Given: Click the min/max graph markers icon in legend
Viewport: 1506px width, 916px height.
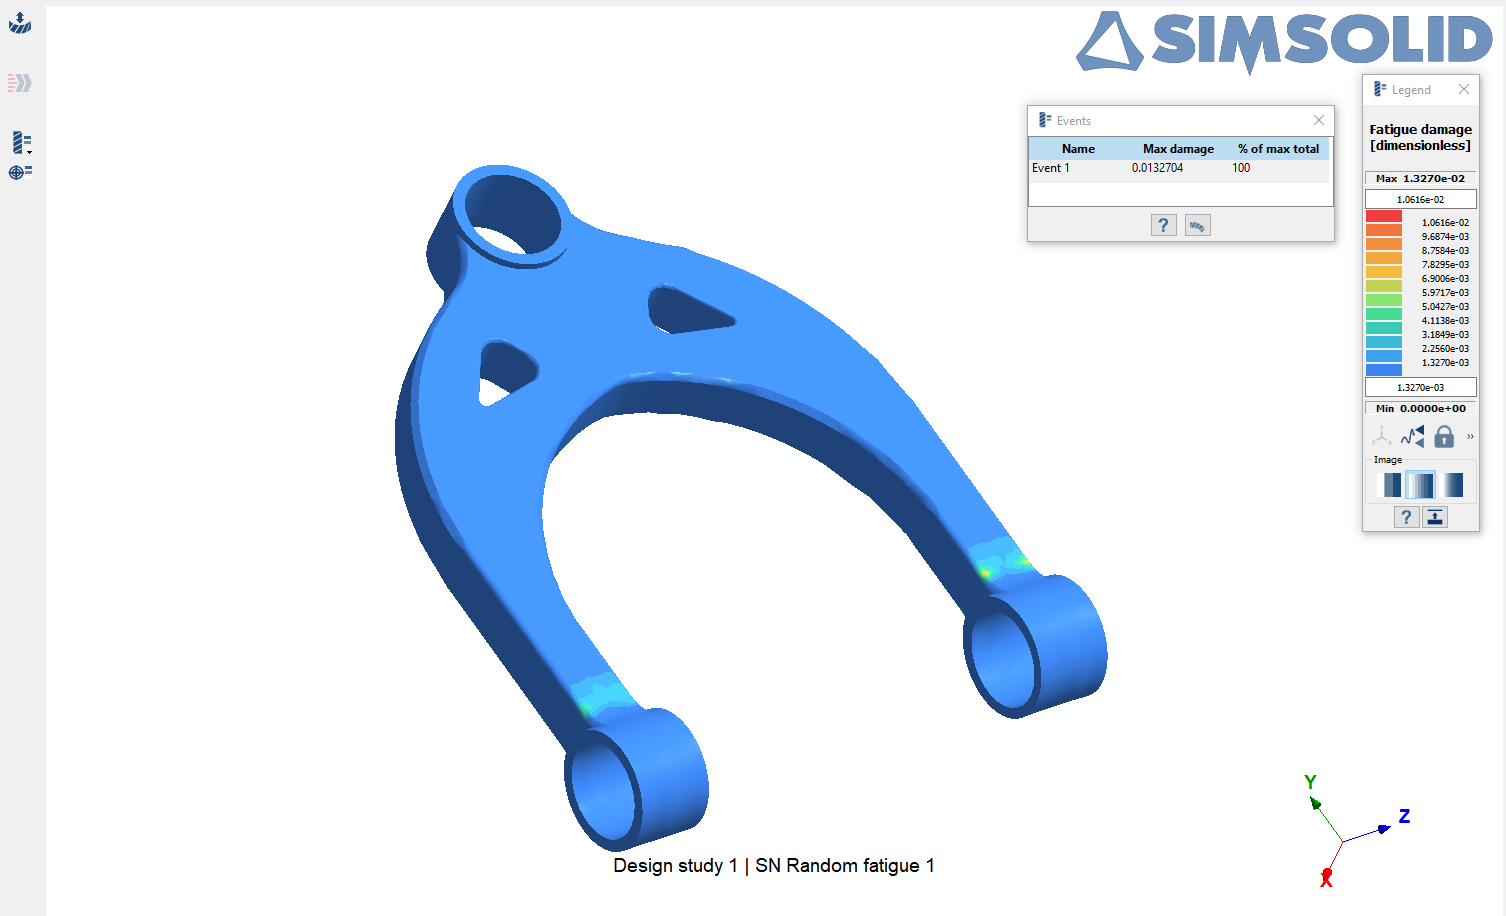Looking at the screenshot, I should pos(1412,436).
